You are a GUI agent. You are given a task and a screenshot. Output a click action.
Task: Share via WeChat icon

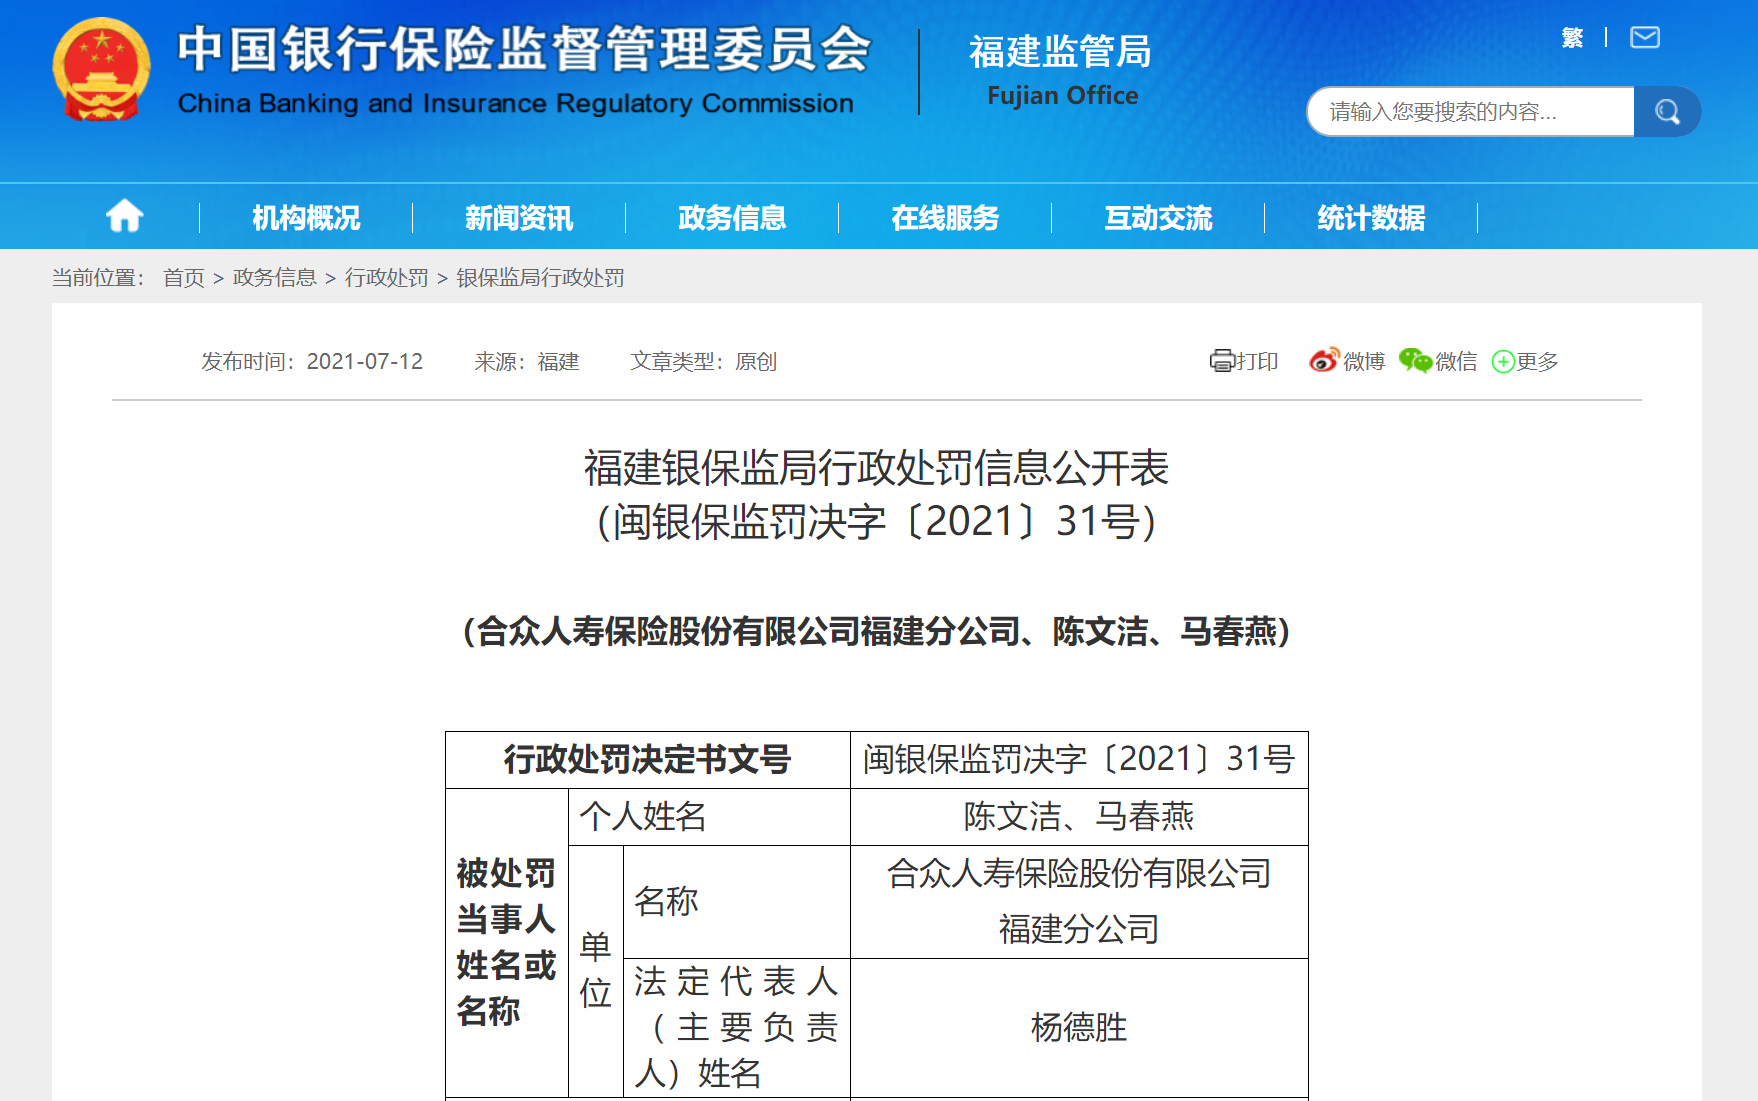pos(1415,361)
